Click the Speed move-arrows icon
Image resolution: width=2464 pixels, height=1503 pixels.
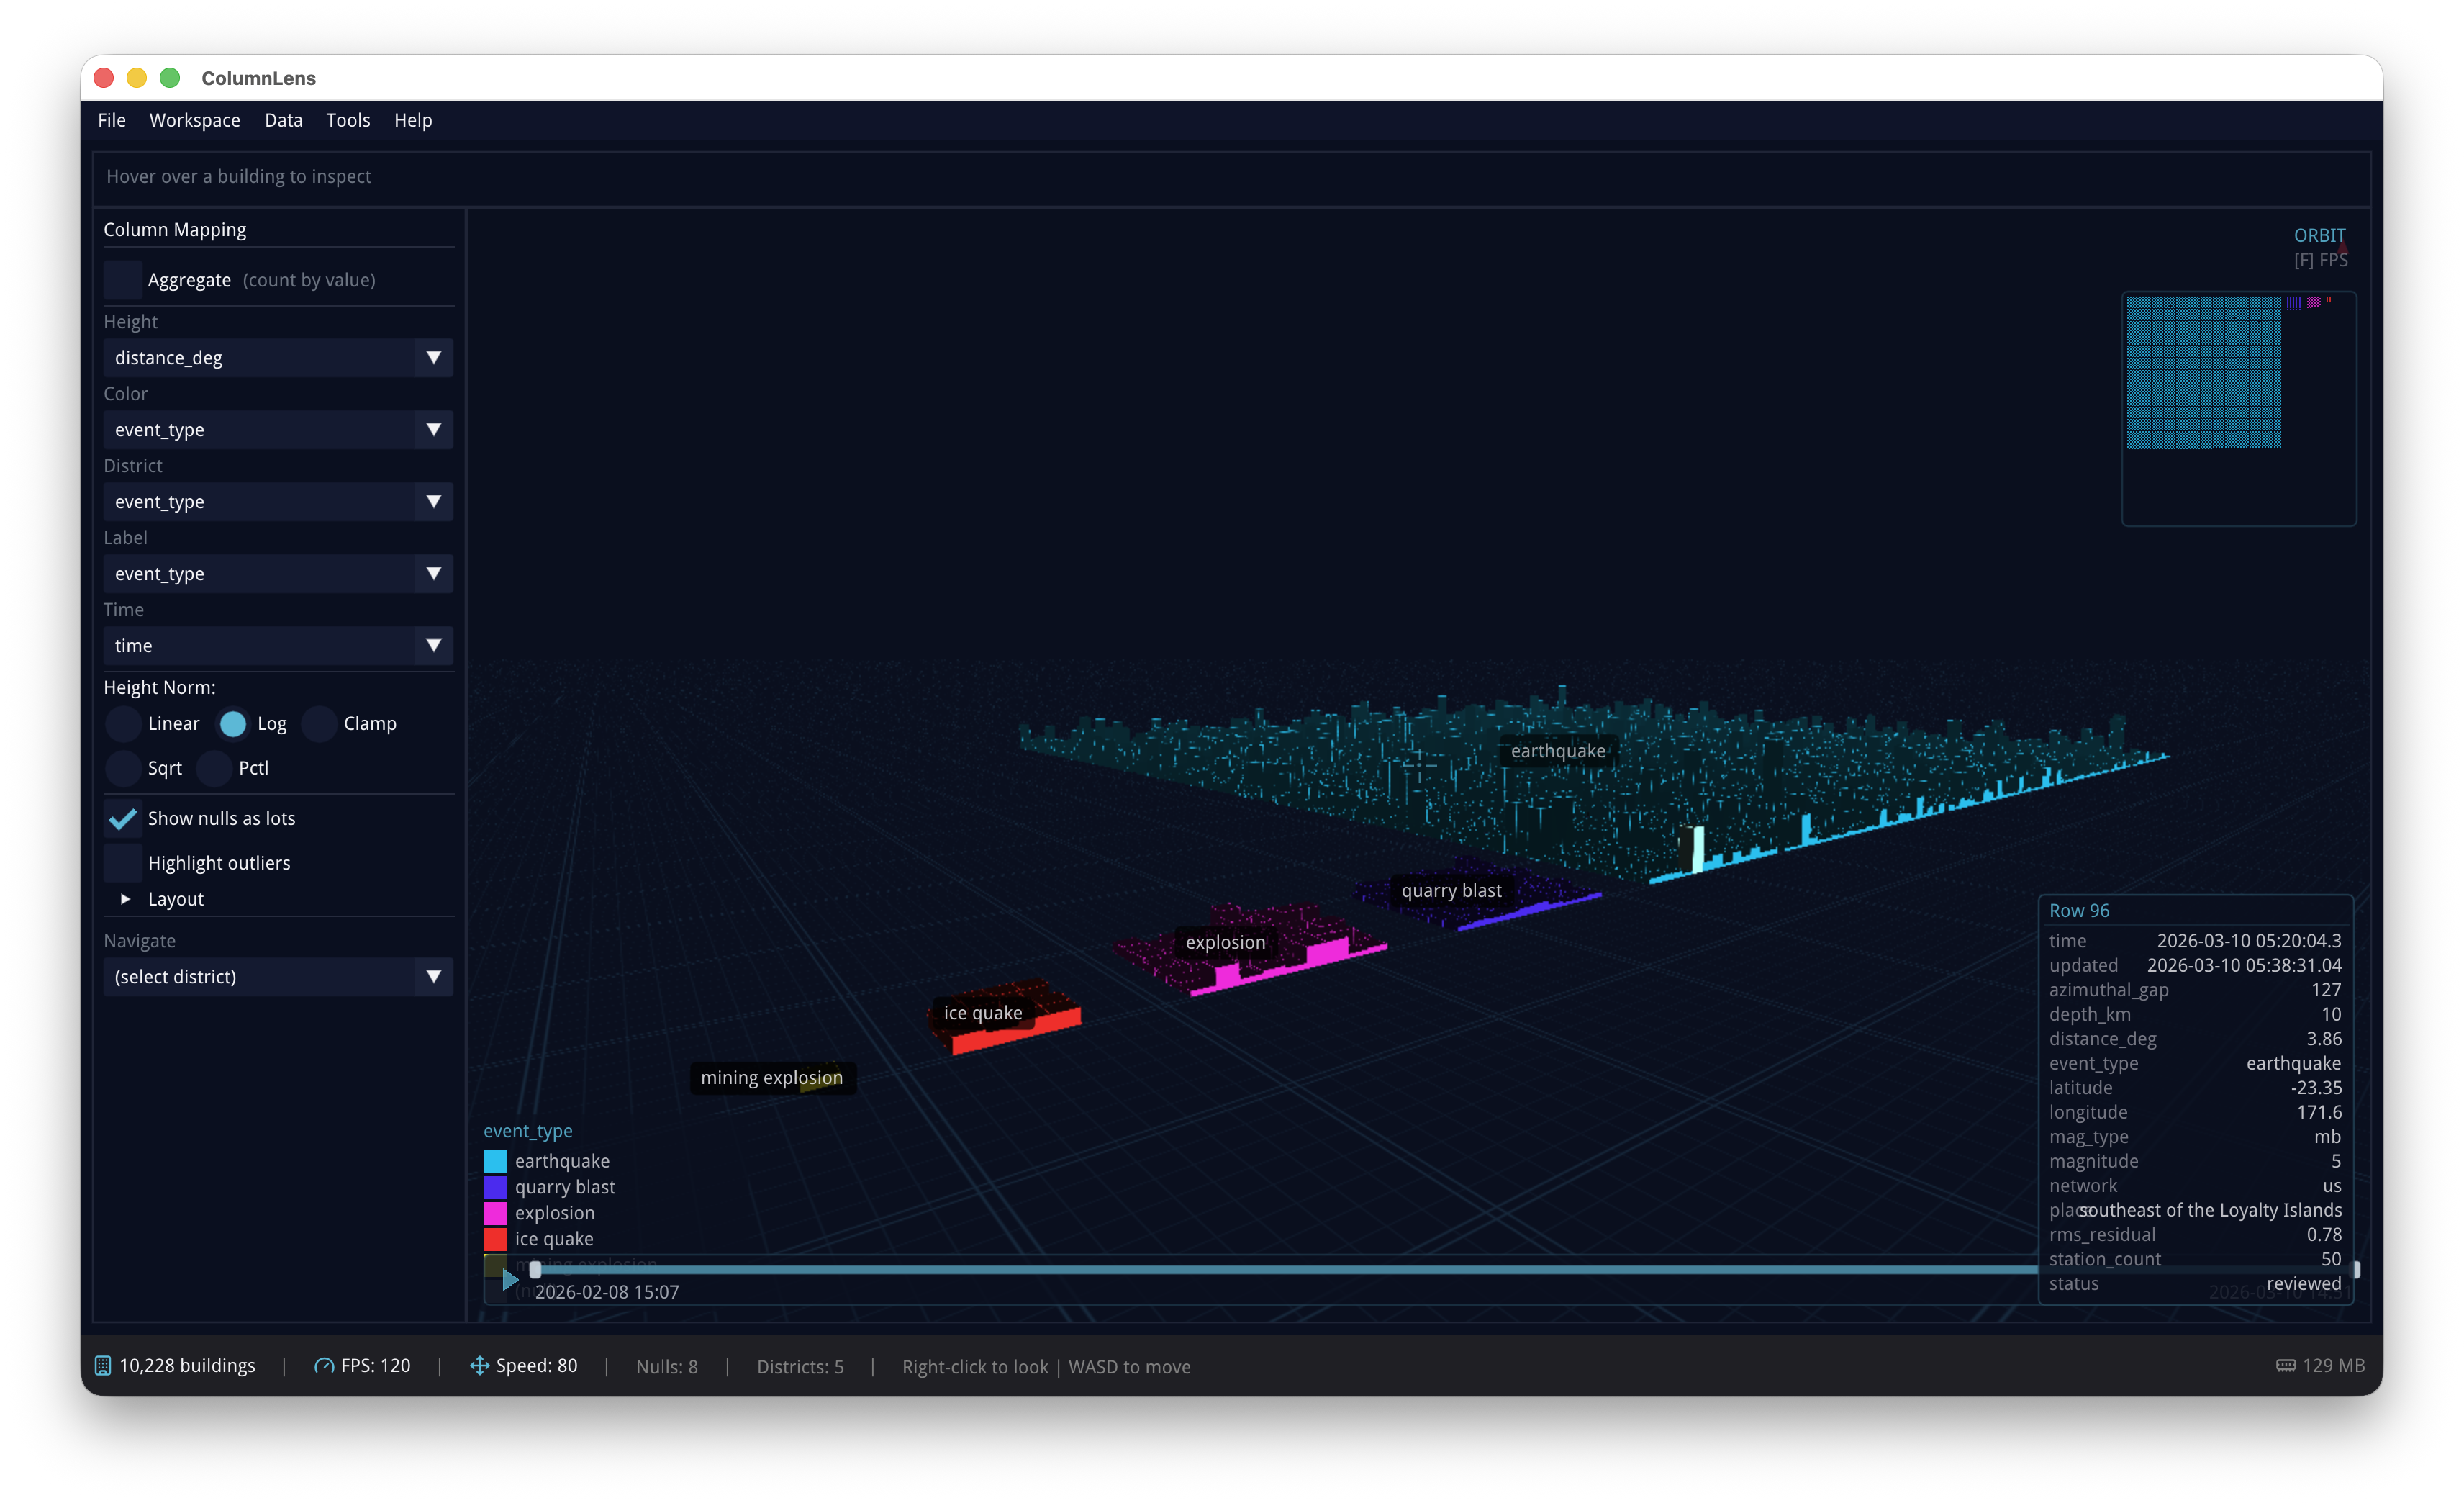479,1366
